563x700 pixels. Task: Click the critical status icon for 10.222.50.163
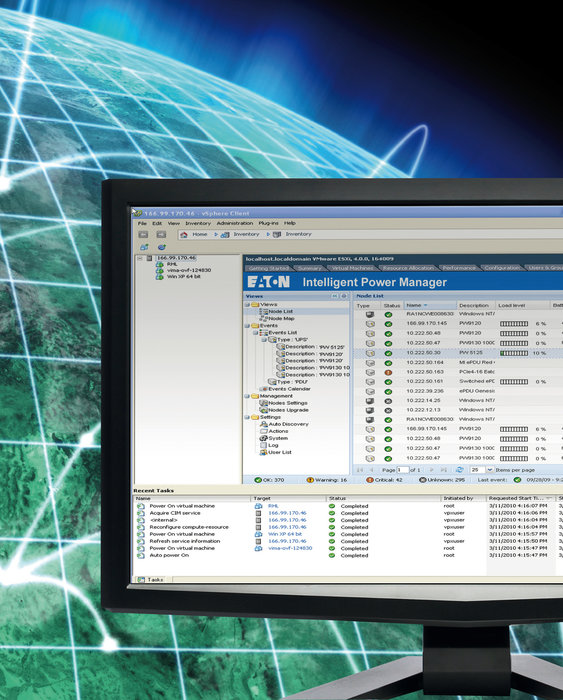pos(388,372)
